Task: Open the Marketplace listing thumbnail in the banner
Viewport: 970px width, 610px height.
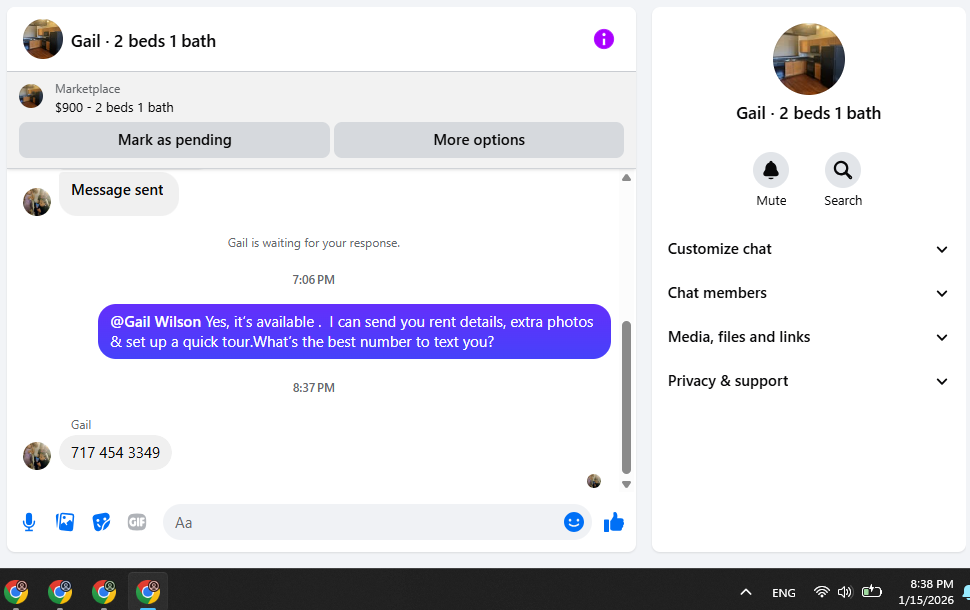Action: (x=31, y=96)
